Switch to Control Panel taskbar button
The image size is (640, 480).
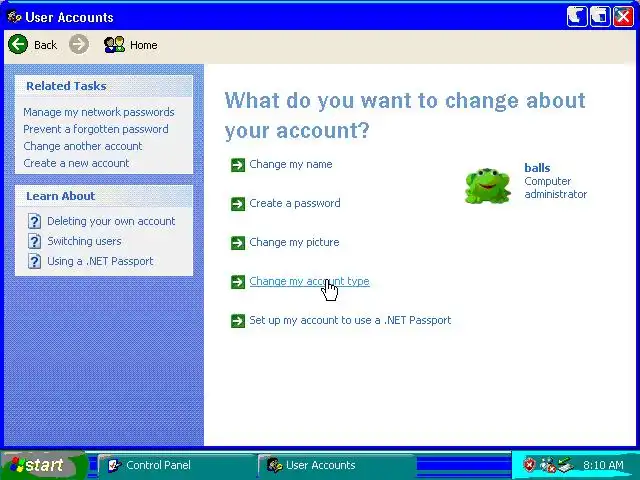[176, 465]
